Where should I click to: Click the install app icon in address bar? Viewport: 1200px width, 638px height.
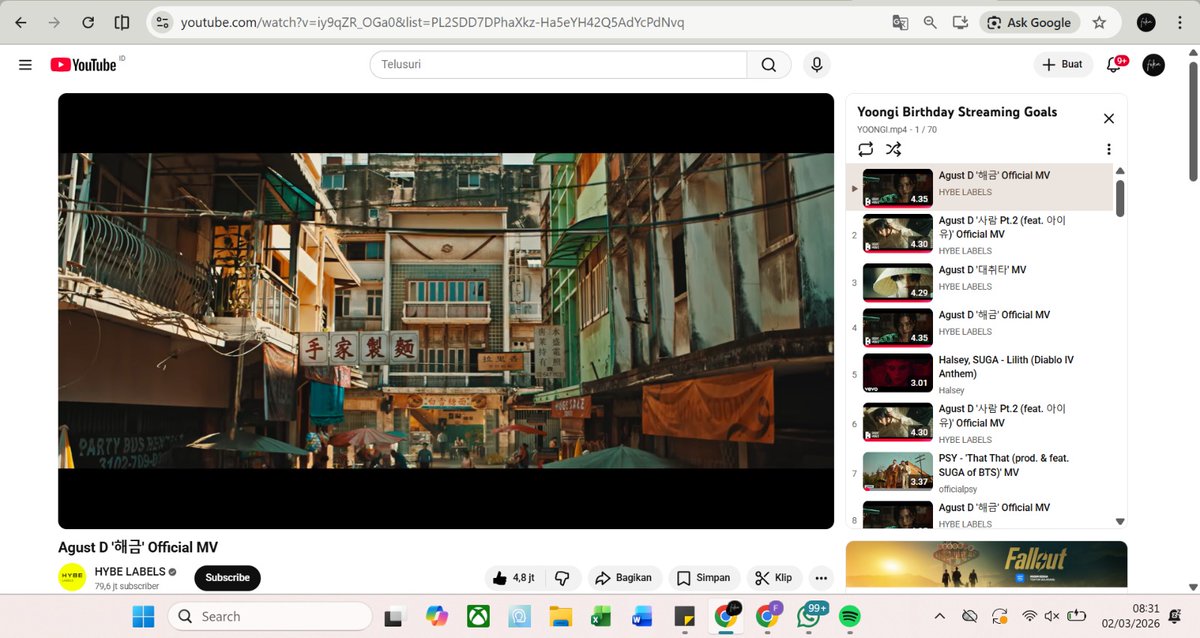click(x=960, y=22)
